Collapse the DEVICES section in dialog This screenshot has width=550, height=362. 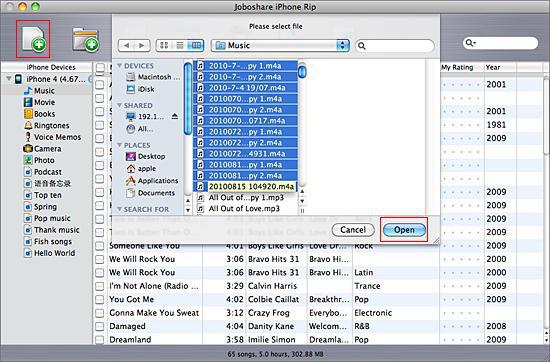point(119,66)
